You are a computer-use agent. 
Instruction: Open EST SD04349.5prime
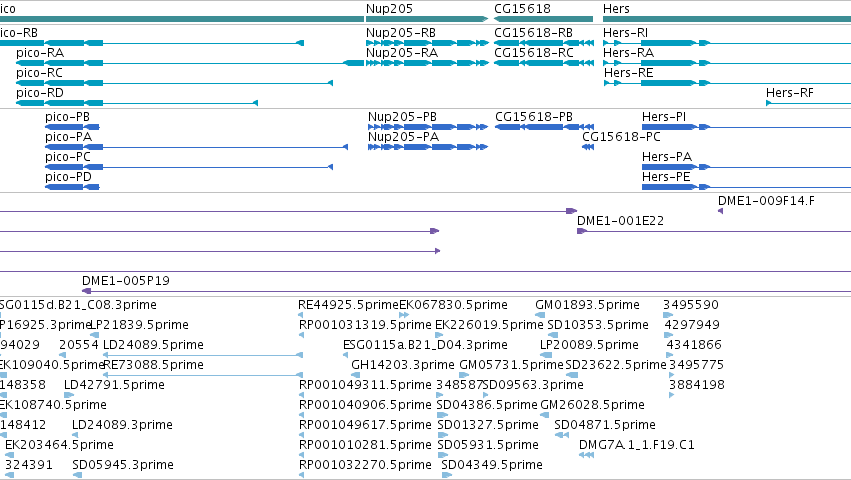492,465
